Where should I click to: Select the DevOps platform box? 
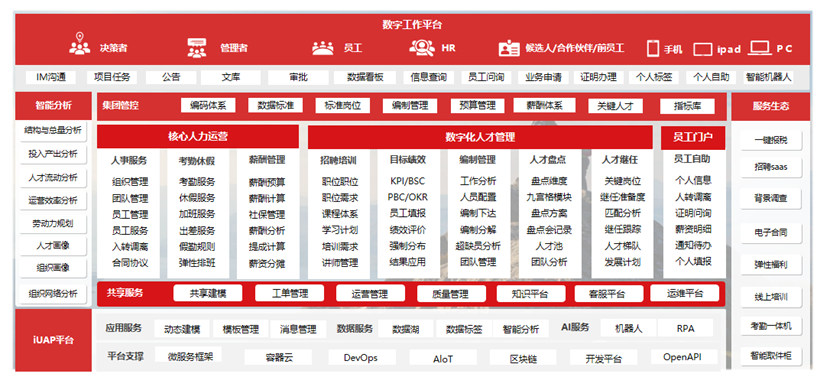360,358
